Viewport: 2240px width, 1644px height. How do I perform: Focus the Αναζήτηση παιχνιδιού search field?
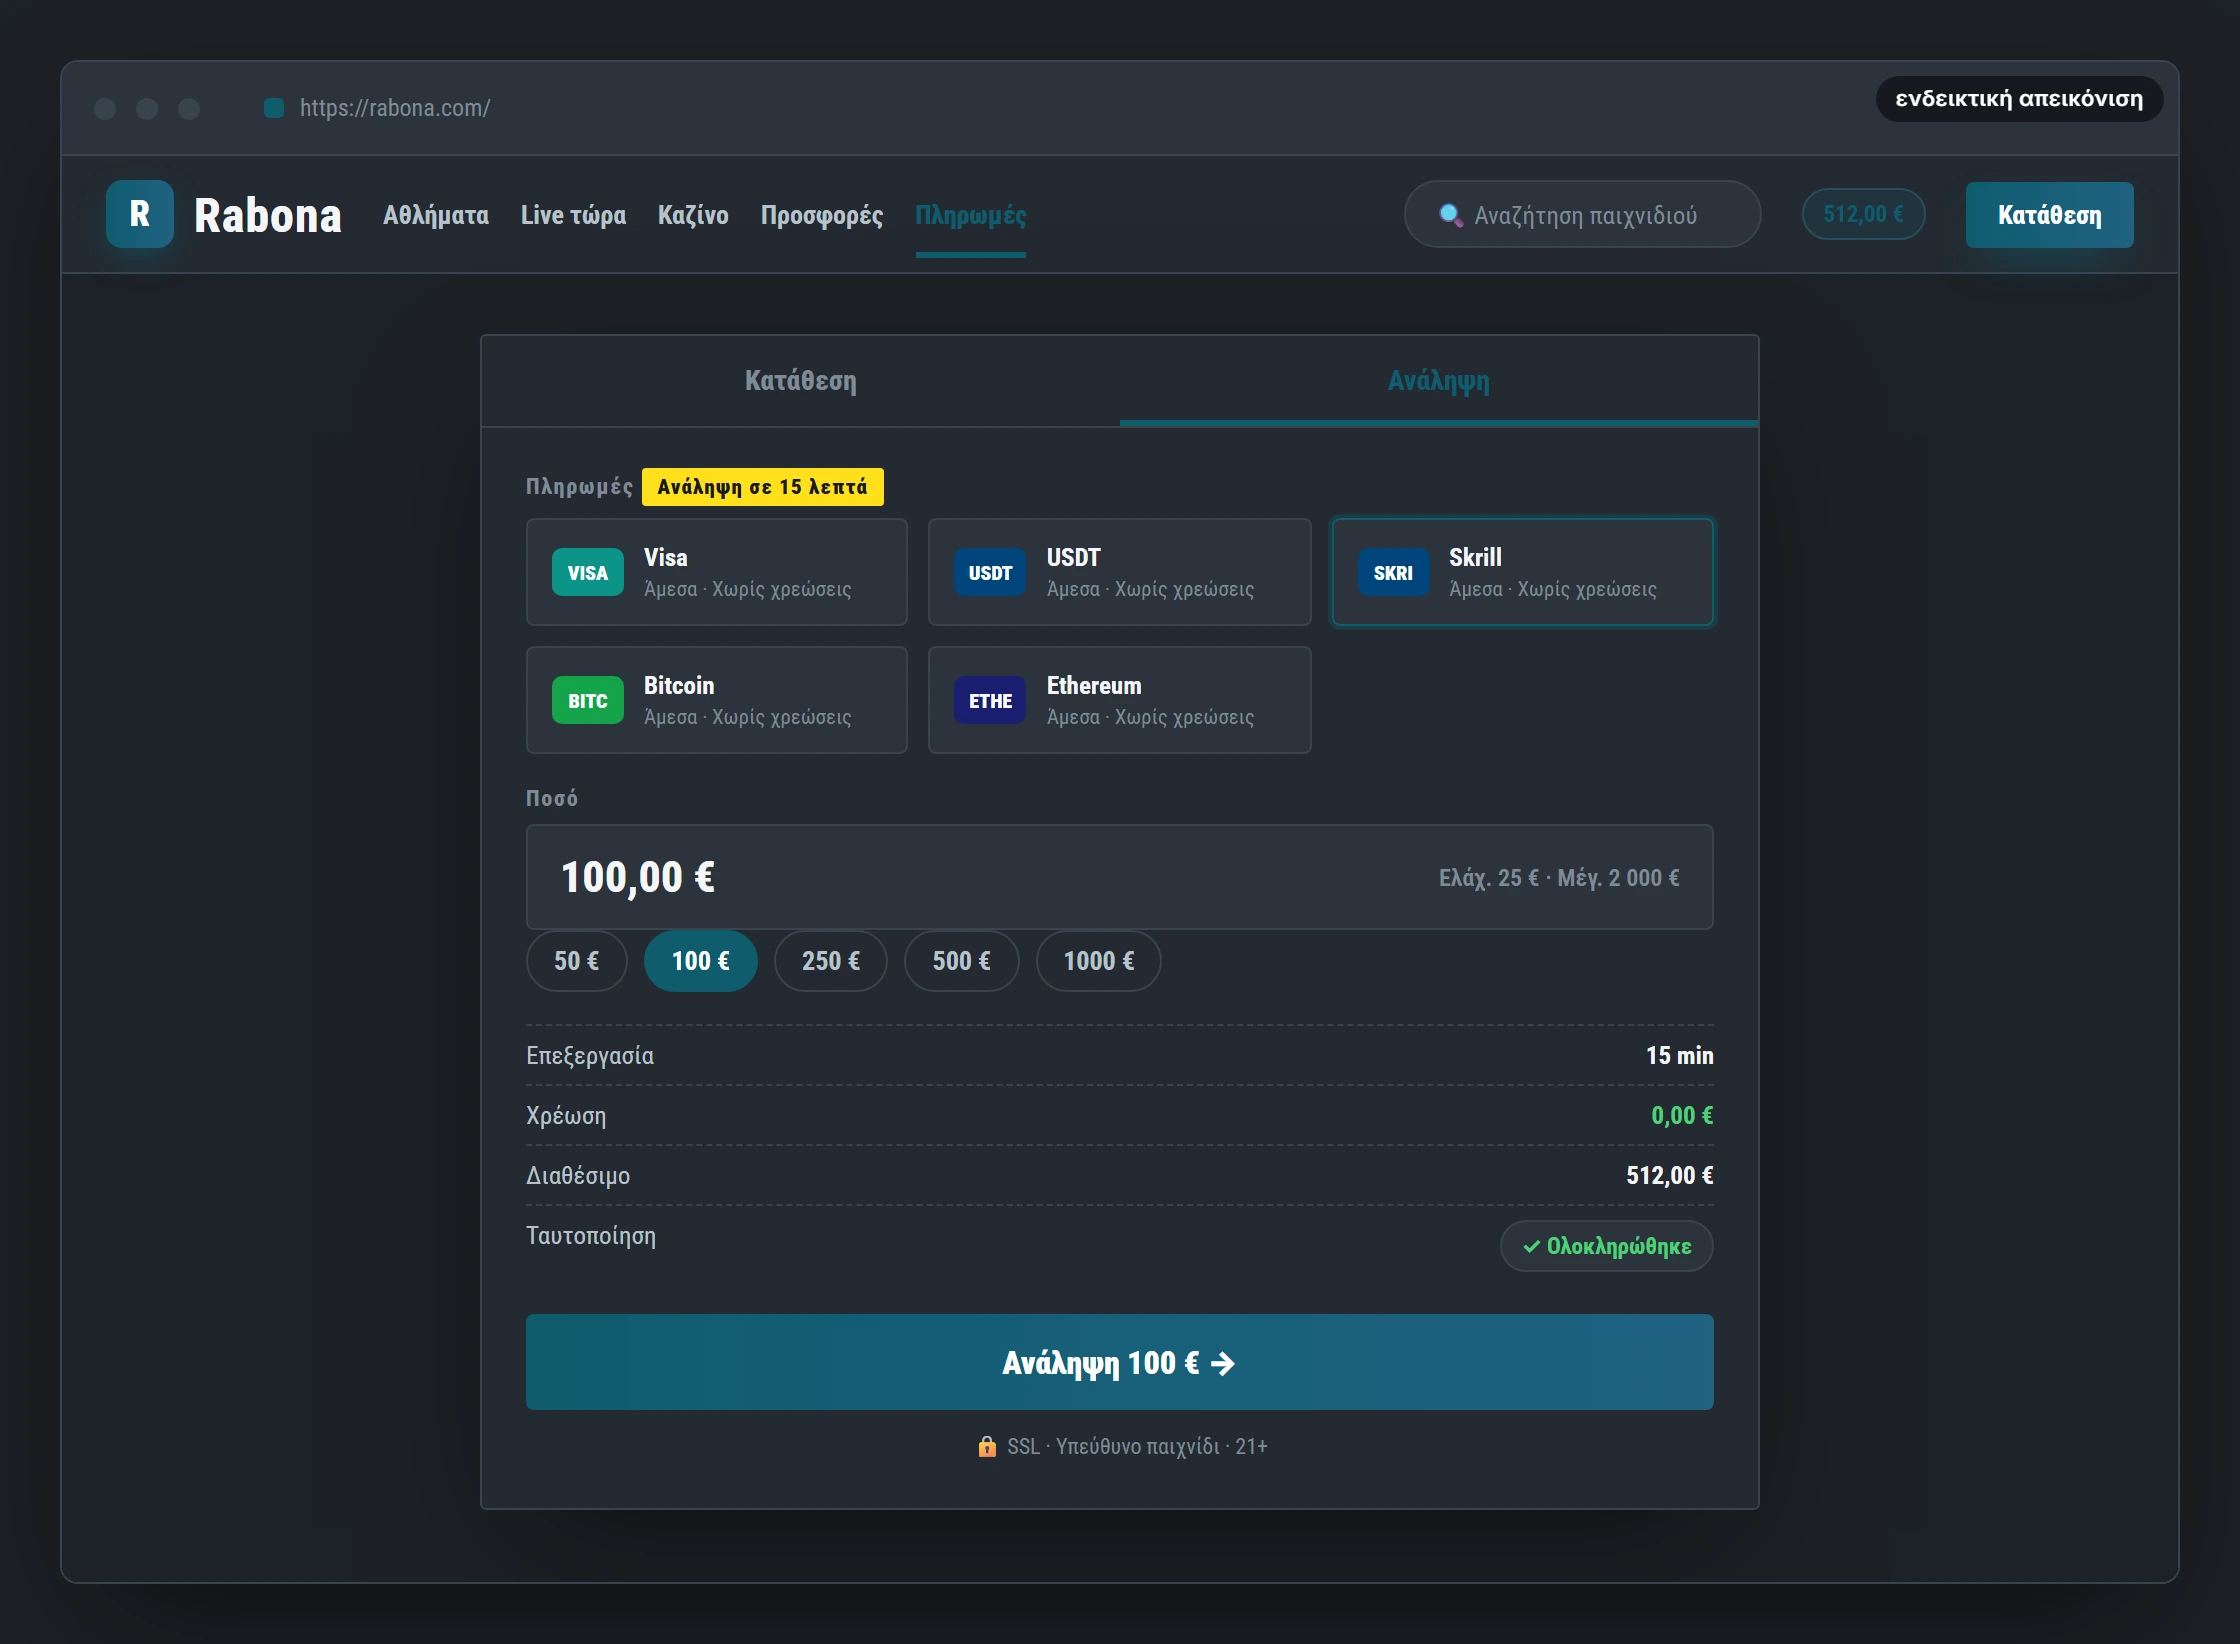(x=1583, y=214)
